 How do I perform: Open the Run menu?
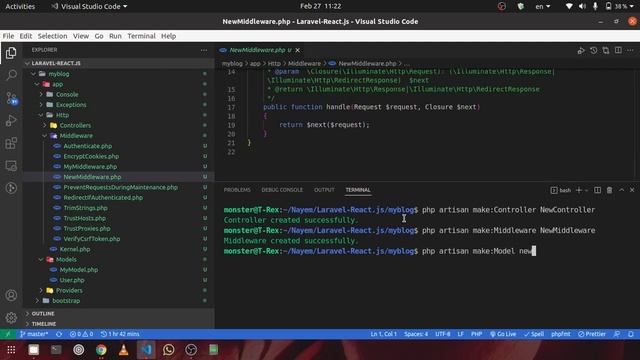point(115,36)
